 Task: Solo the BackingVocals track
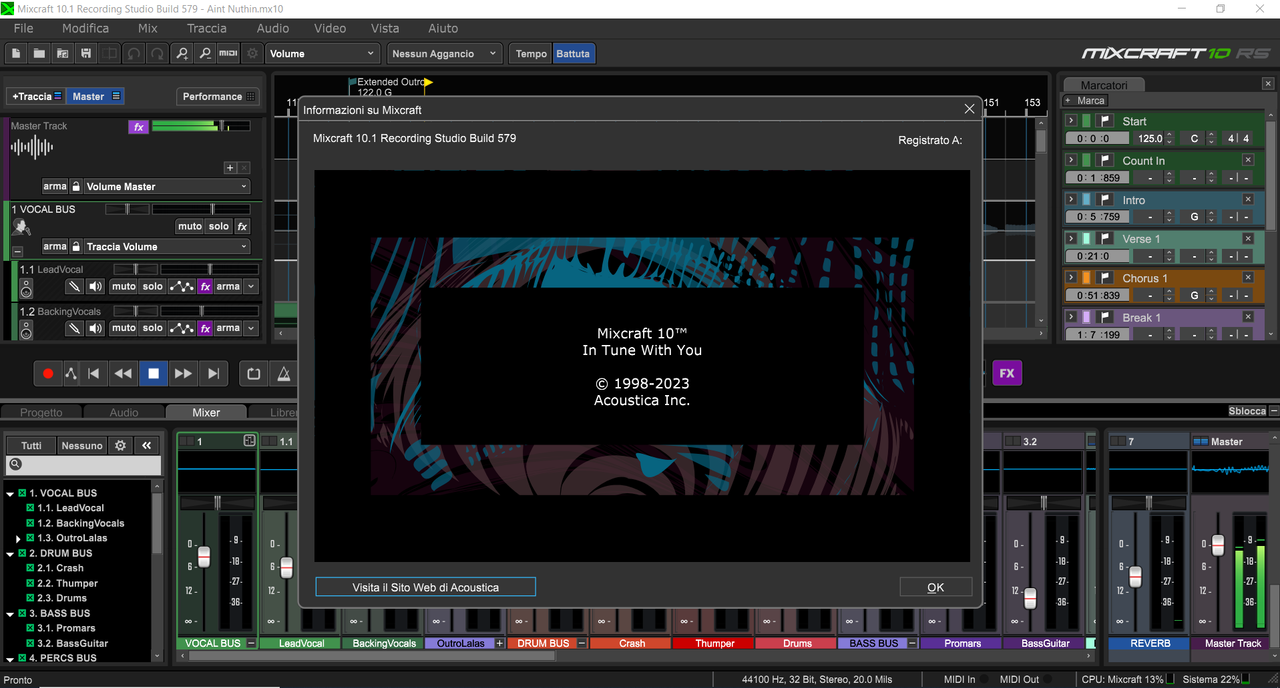click(x=152, y=328)
